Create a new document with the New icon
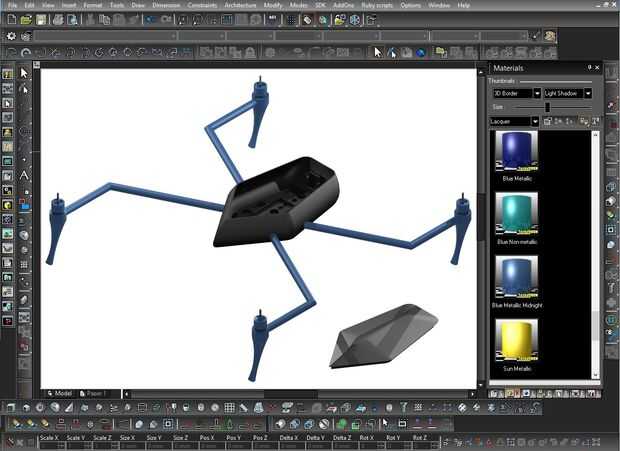This screenshot has width=620, height=451. [x=12, y=19]
